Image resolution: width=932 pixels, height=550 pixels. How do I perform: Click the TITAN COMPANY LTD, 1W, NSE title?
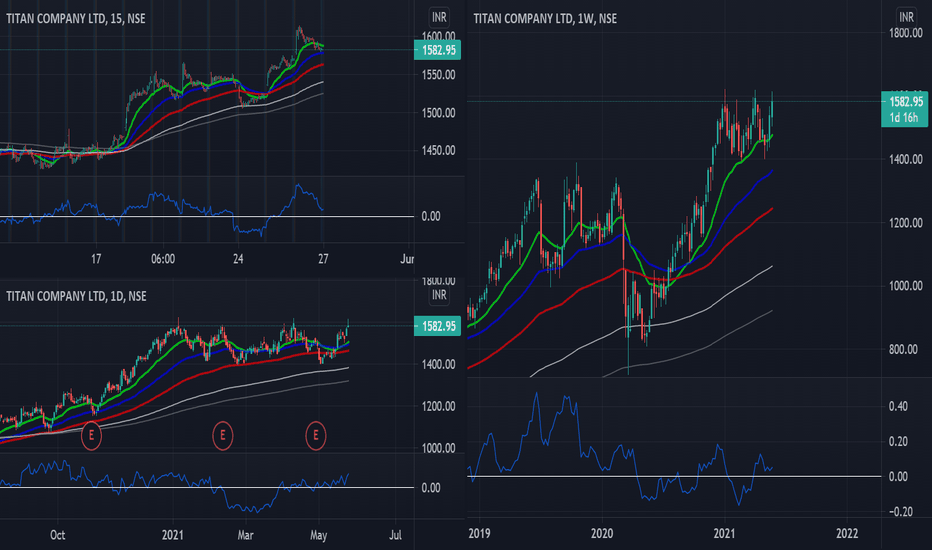coord(545,18)
